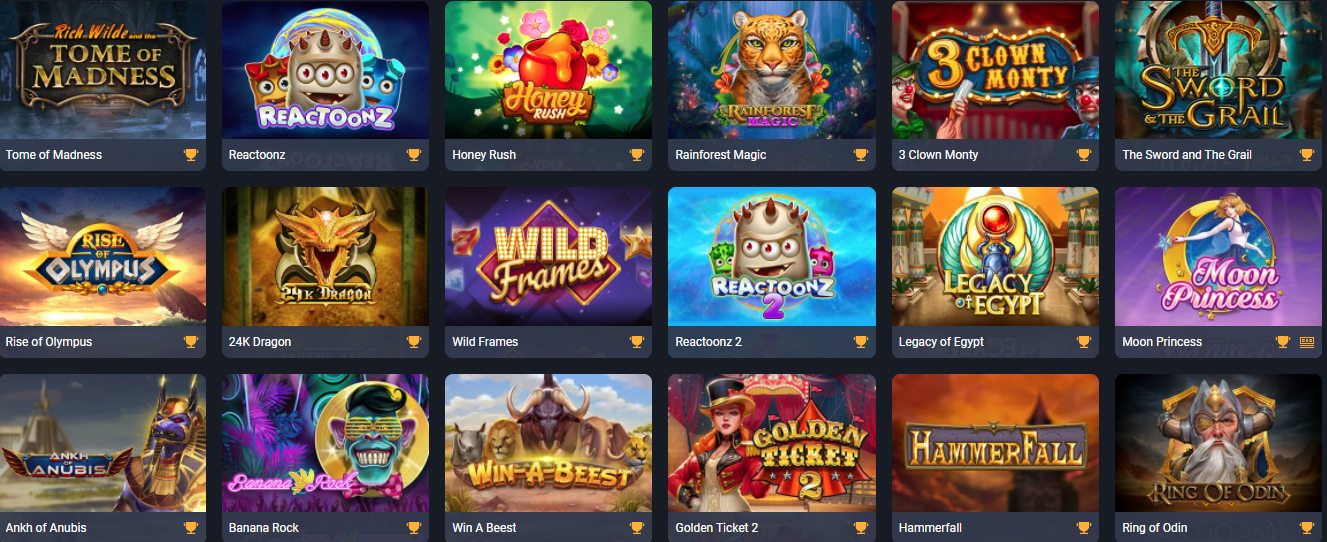
Task: Click the trophy icon for 3 Clown Monty
Action: [1083, 155]
